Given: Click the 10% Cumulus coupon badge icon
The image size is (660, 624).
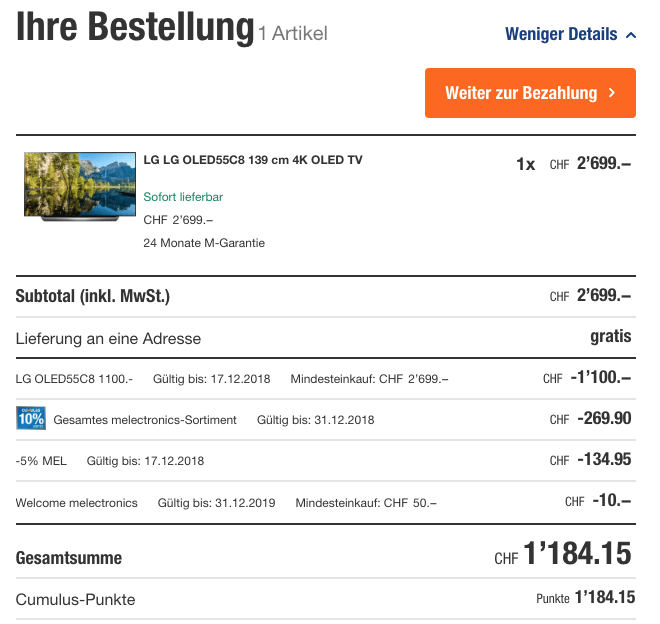Looking at the screenshot, I should click(31, 419).
